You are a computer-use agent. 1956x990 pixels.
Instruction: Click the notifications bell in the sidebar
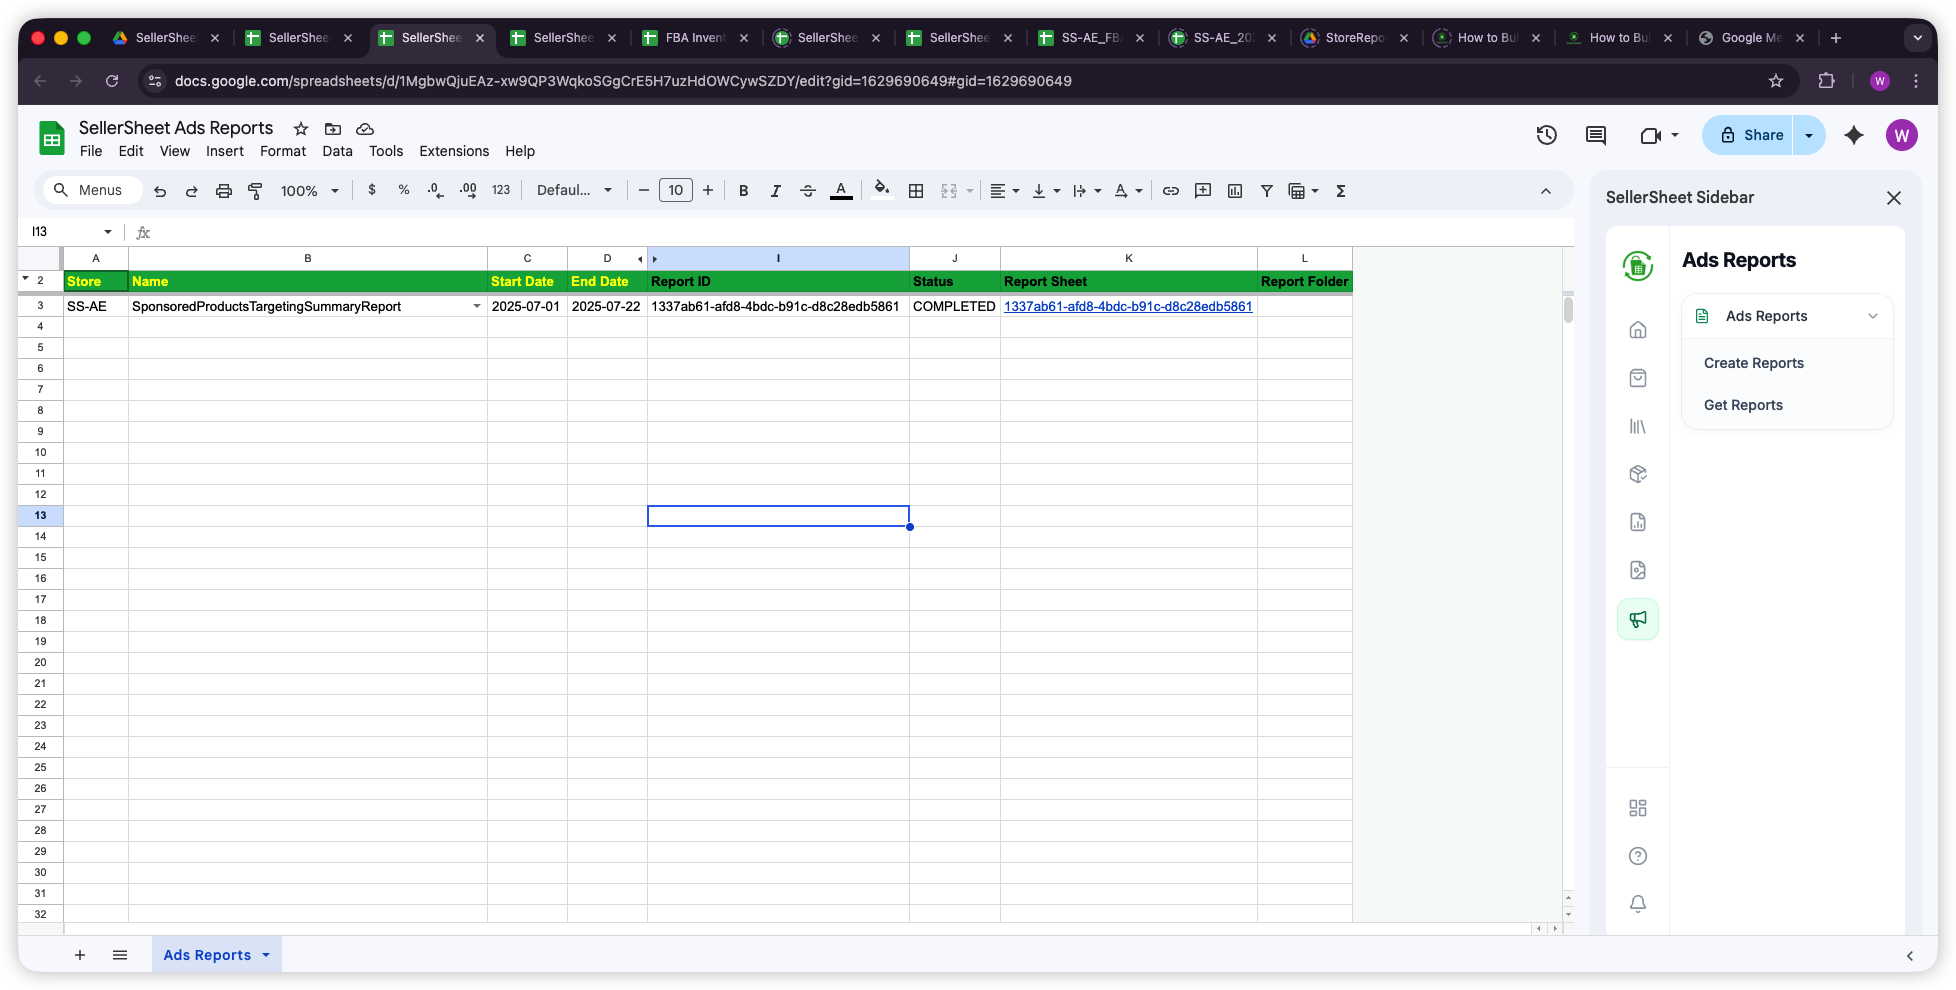tap(1638, 903)
